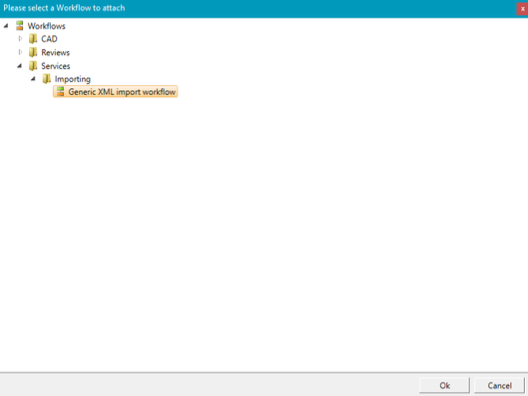Select the Importing folder label

tap(73, 79)
